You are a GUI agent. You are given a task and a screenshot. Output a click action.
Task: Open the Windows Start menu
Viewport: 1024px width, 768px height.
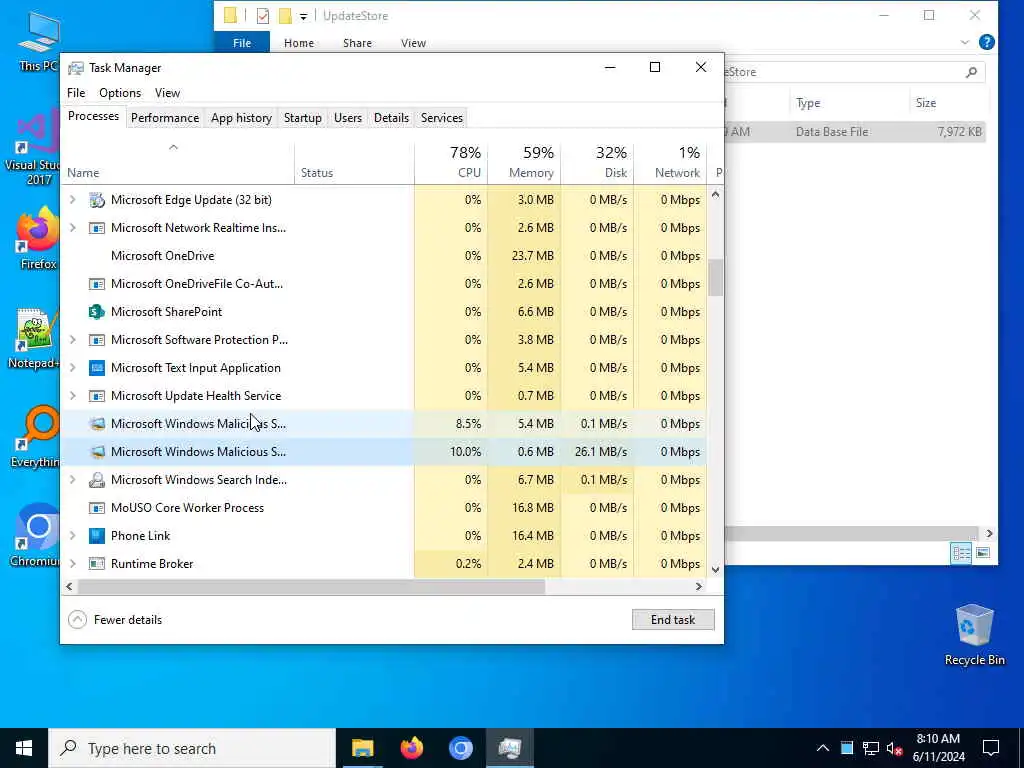tap(24, 748)
